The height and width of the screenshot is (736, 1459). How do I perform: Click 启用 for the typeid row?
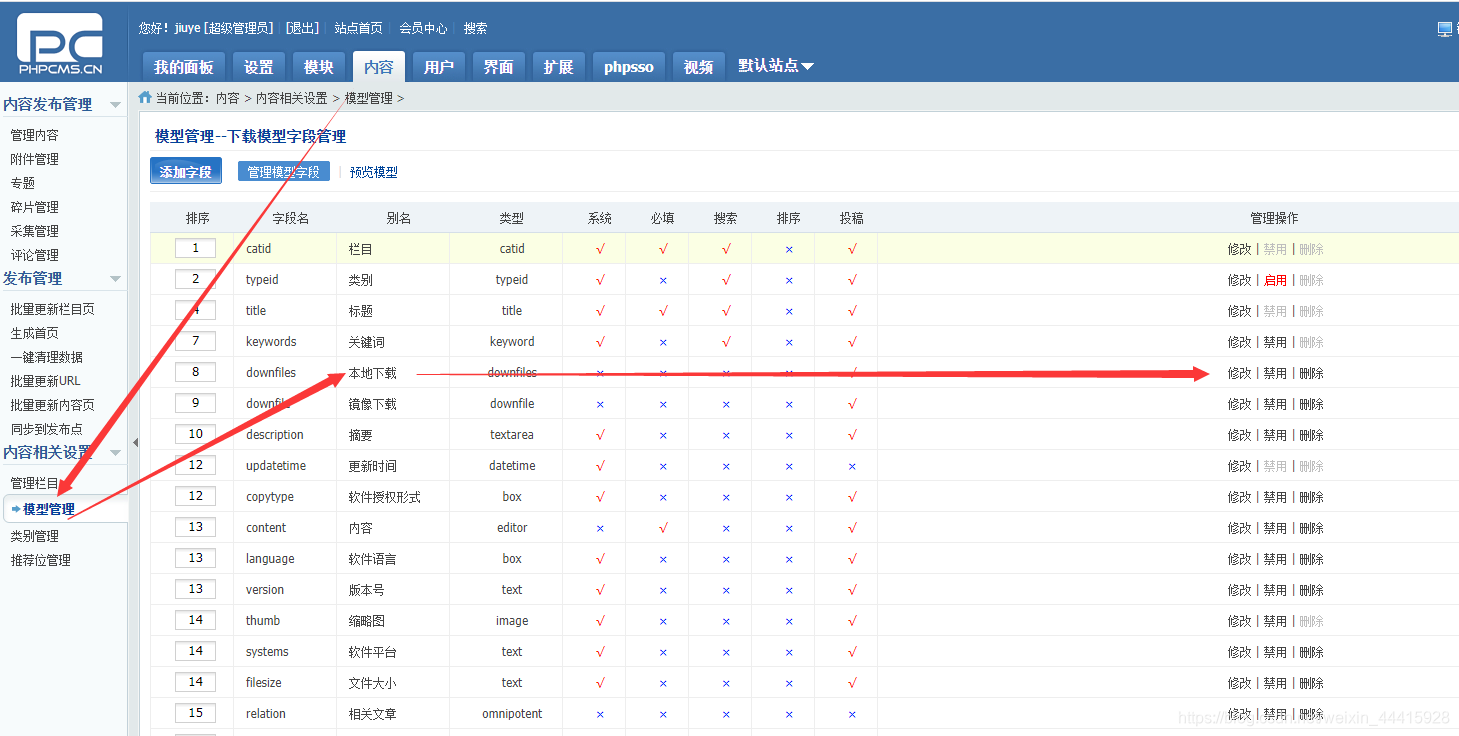point(1275,280)
